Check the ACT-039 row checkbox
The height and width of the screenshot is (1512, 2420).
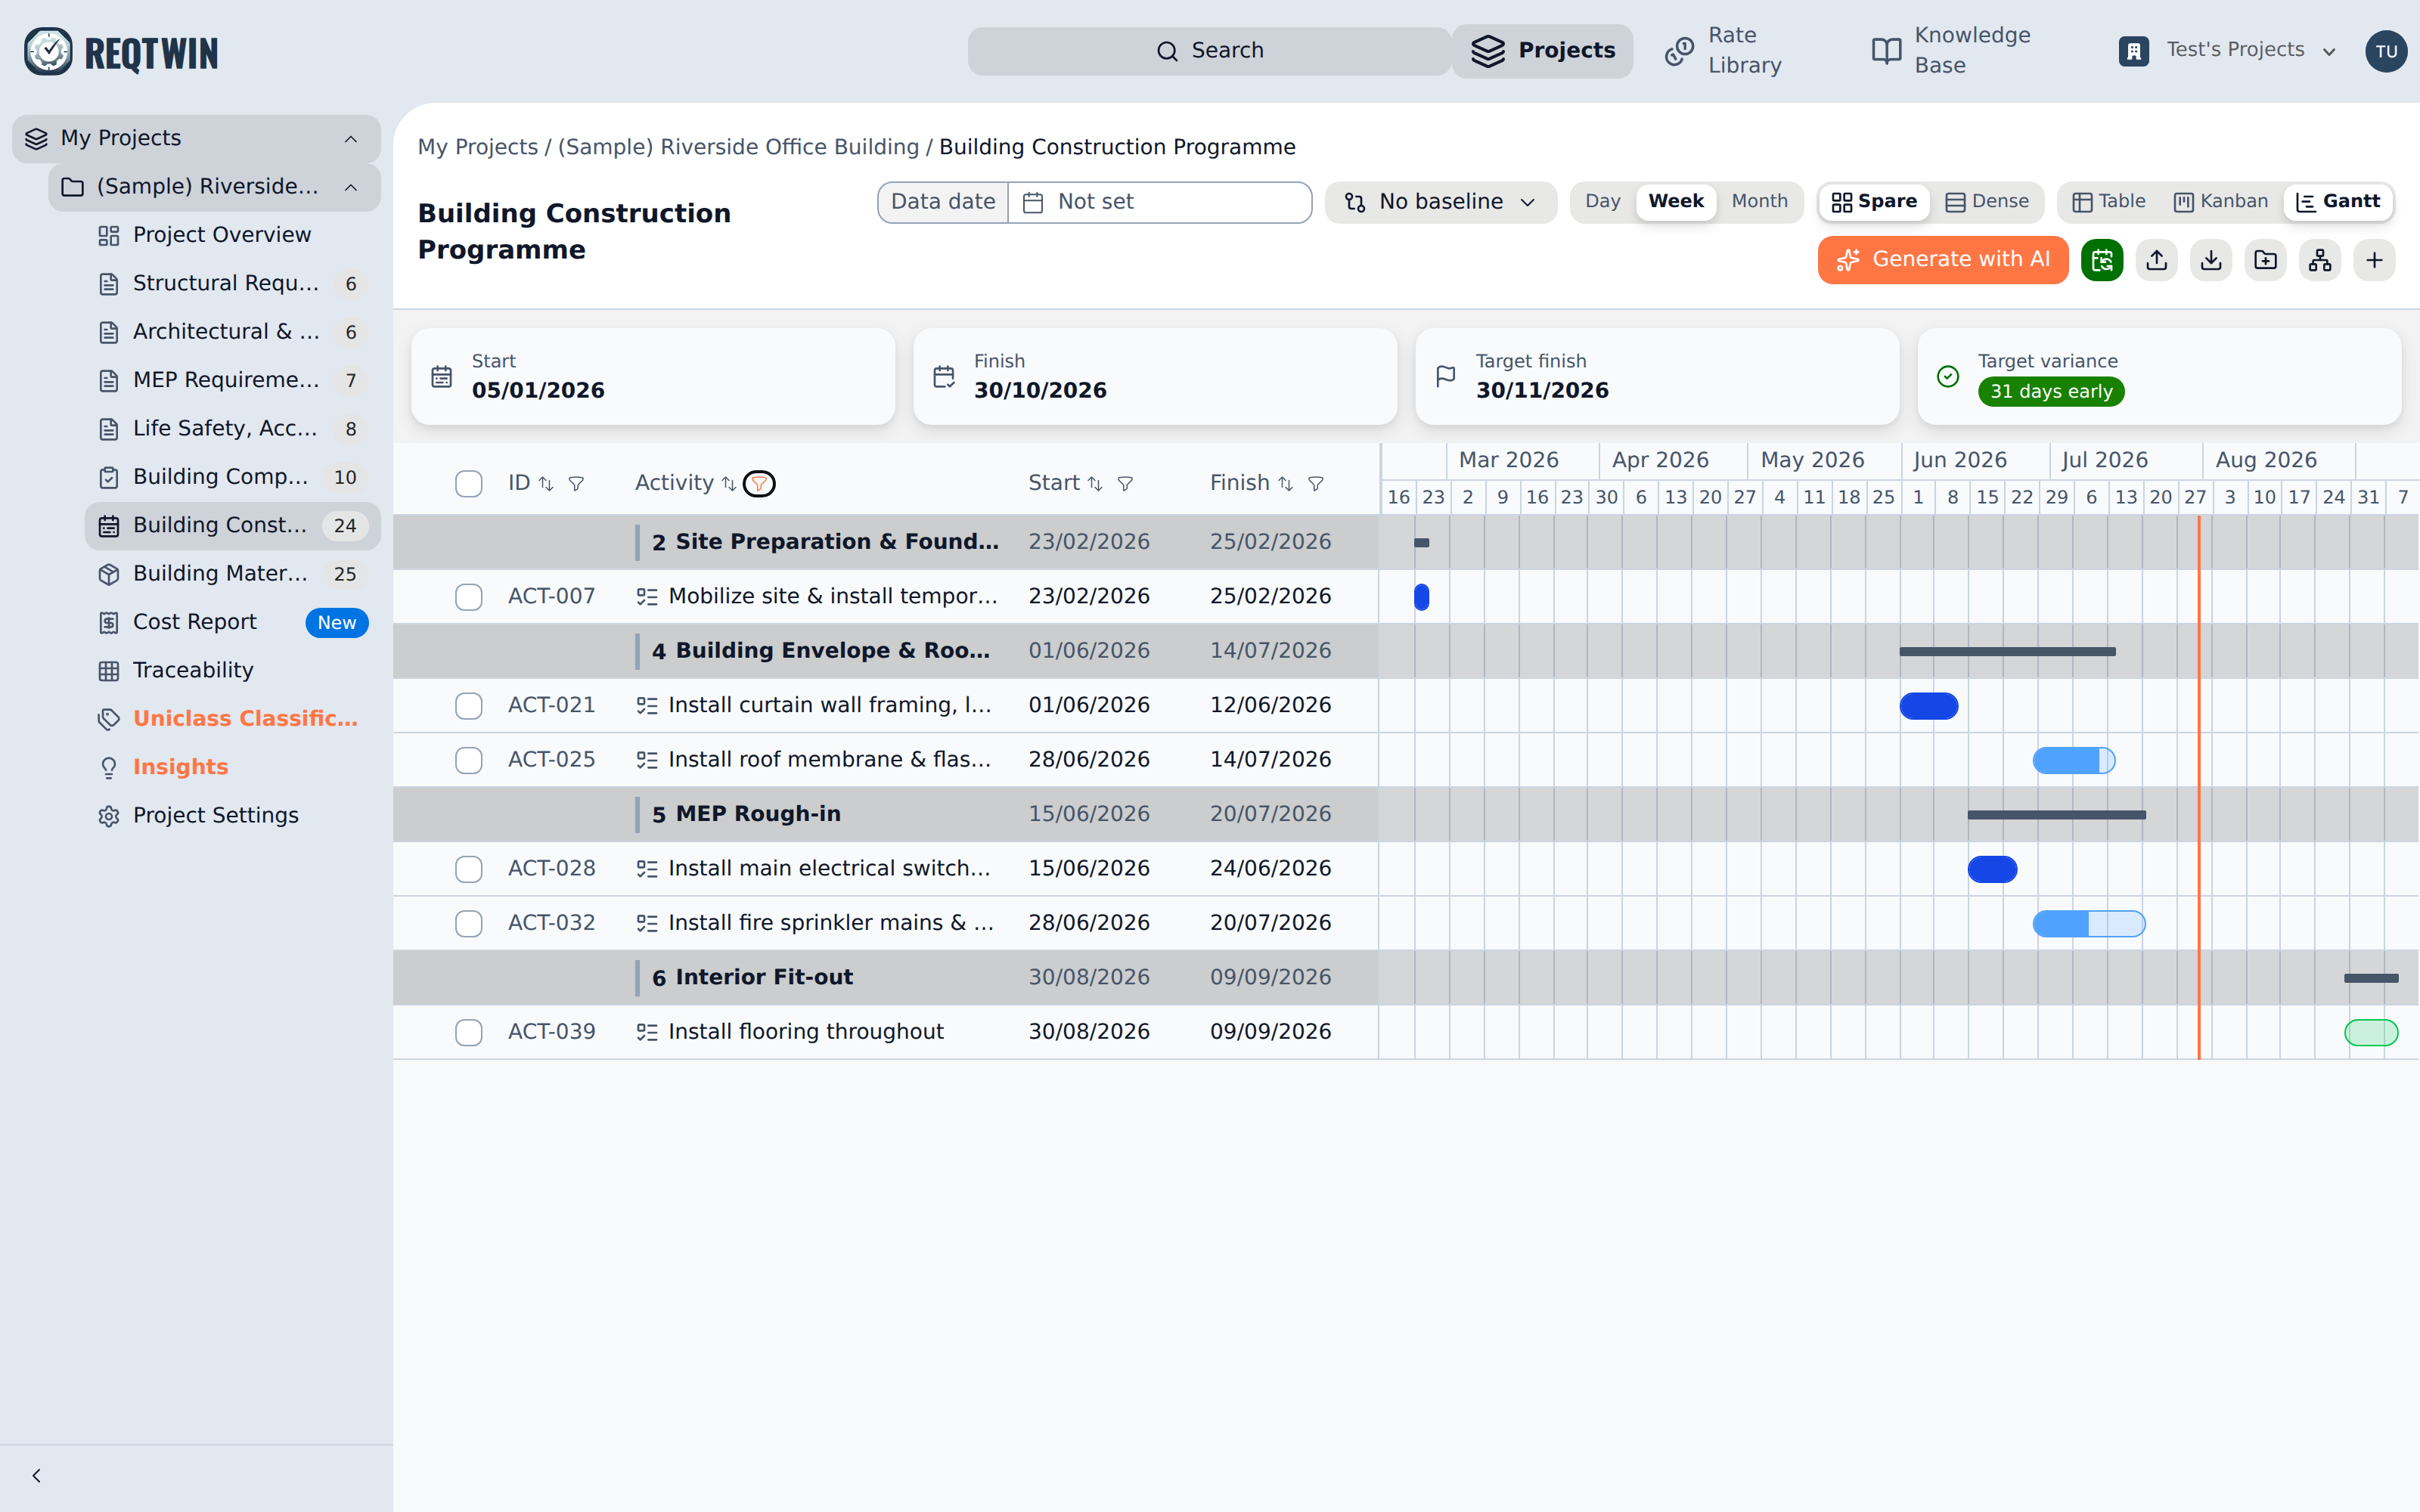click(468, 1033)
